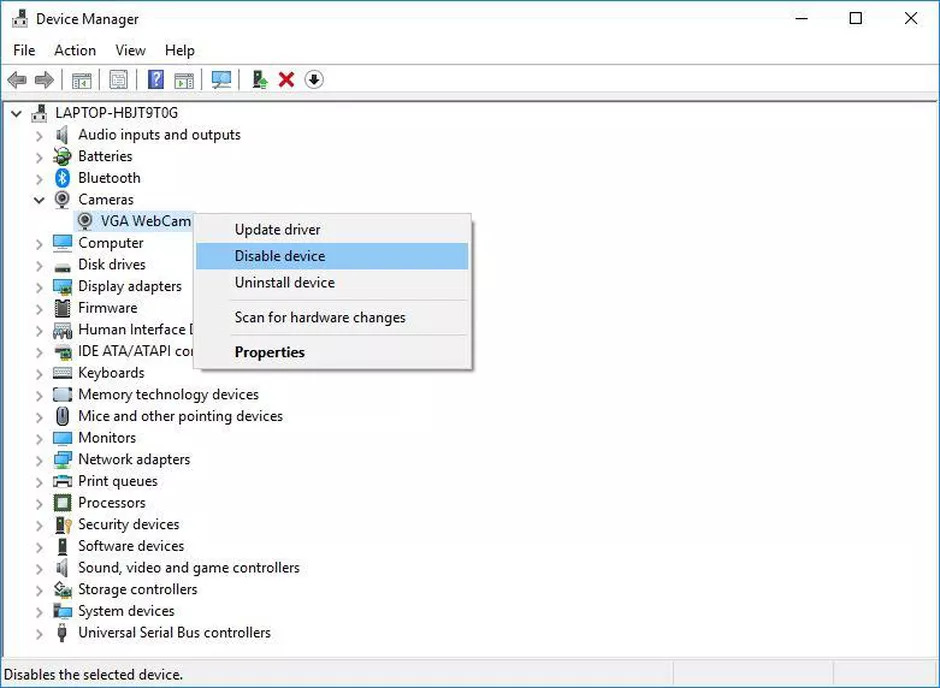Click the Show/Hide Console Tree toolbar icon
The image size is (940, 688).
[x=82, y=80]
